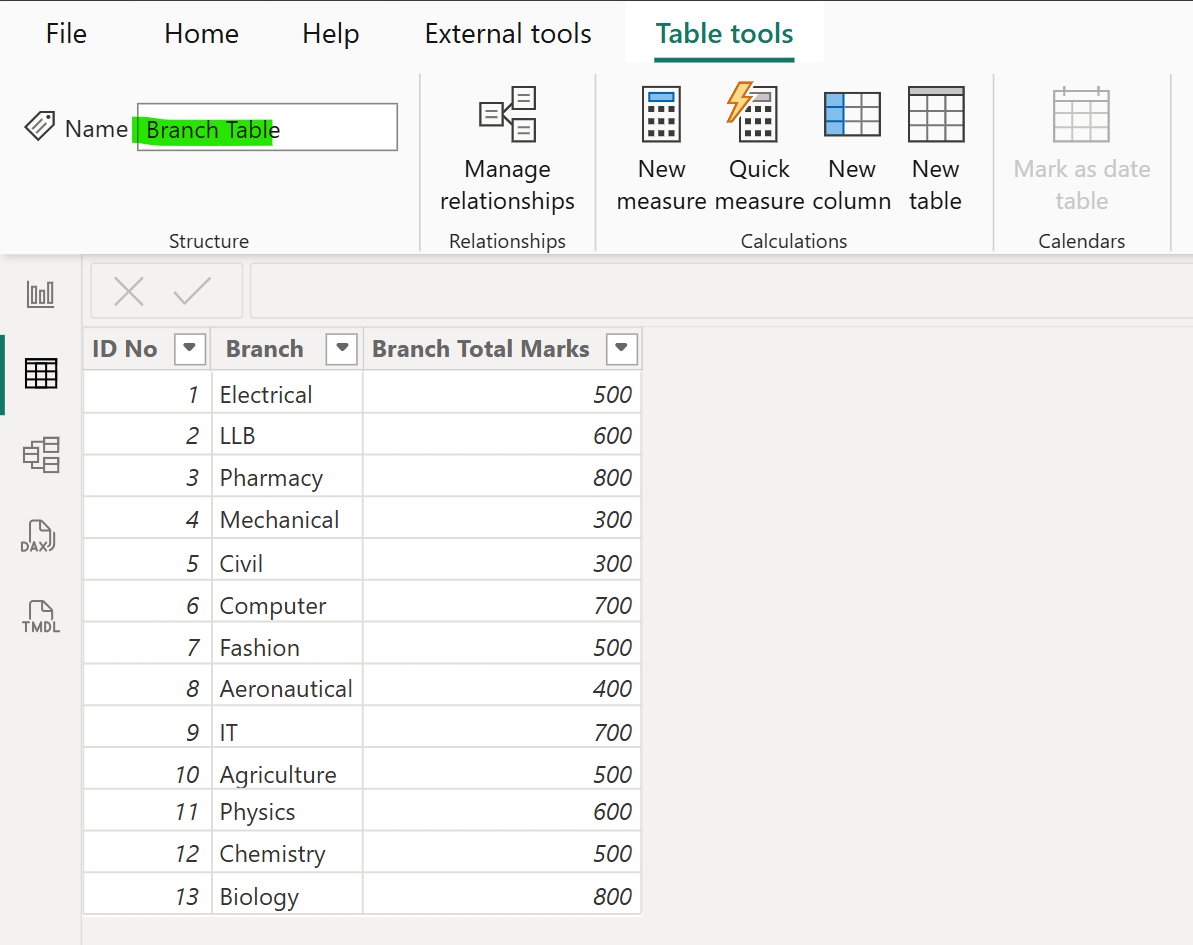This screenshot has width=1193, height=945.
Task: Switch to Model view in the sidebar
Action: tap(40, 455)
